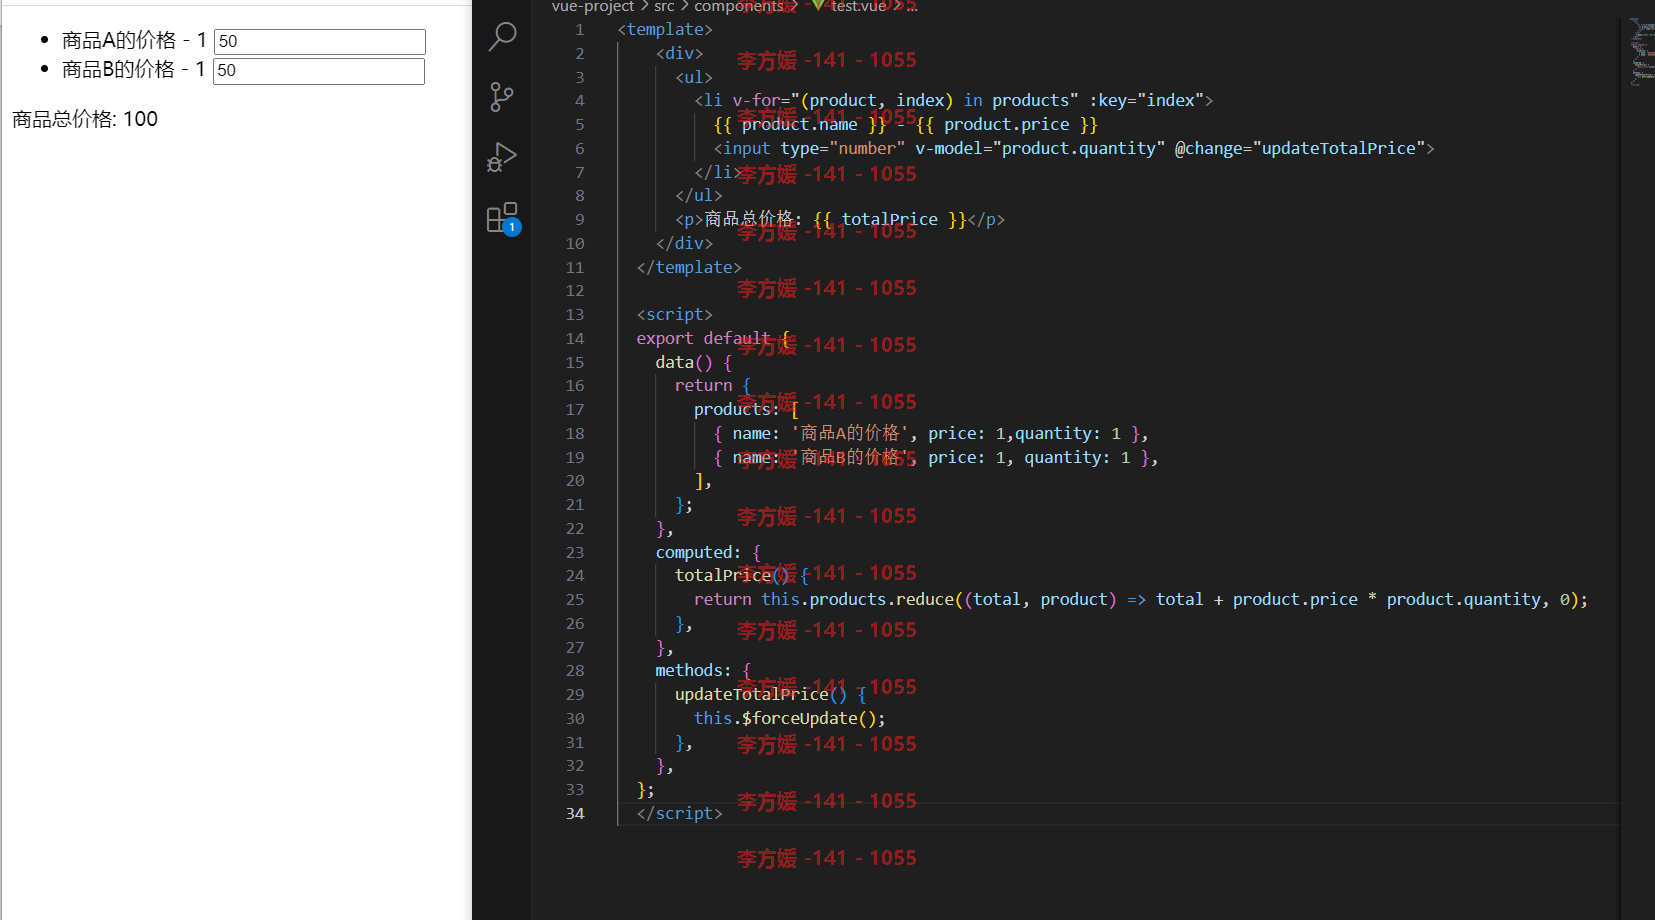The height and width of the screenshot is (920, 1655).
Task: Click '</script>' closing tag on line 34
Action: [x=680, y=814]
